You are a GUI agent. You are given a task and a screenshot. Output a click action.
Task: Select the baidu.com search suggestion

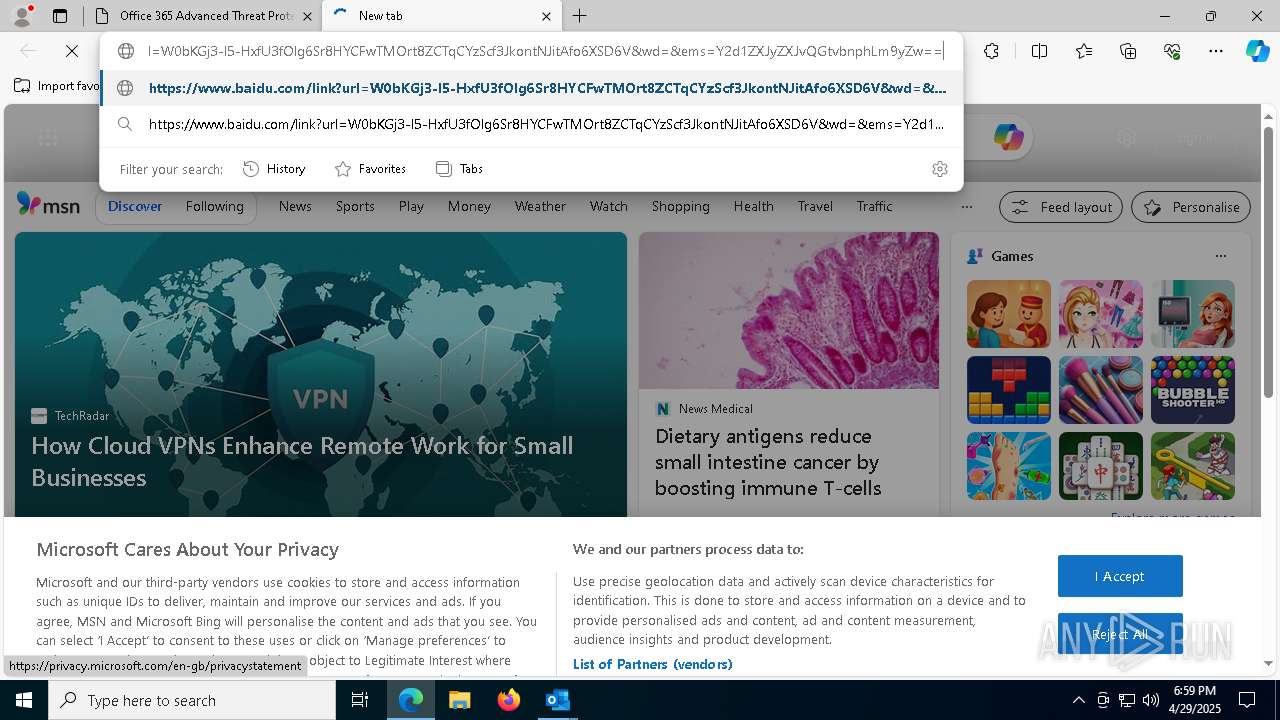point(532,124)
